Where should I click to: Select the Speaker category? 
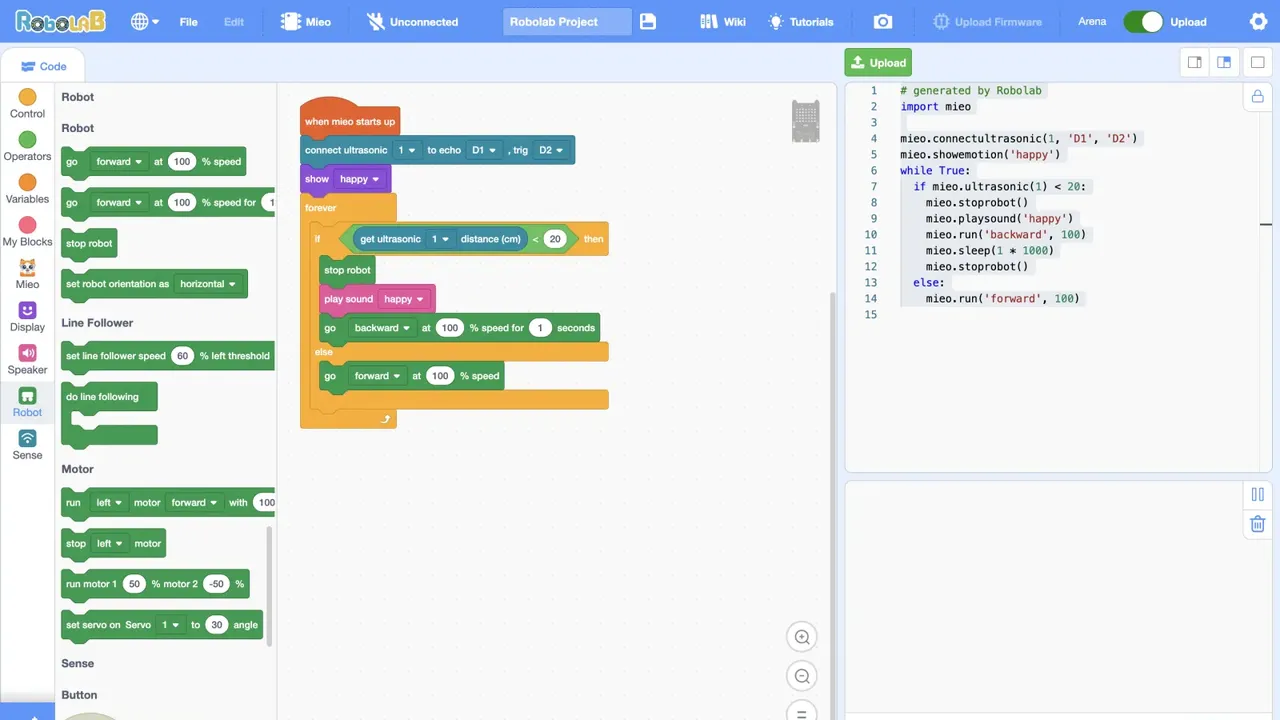pos(27,360)
